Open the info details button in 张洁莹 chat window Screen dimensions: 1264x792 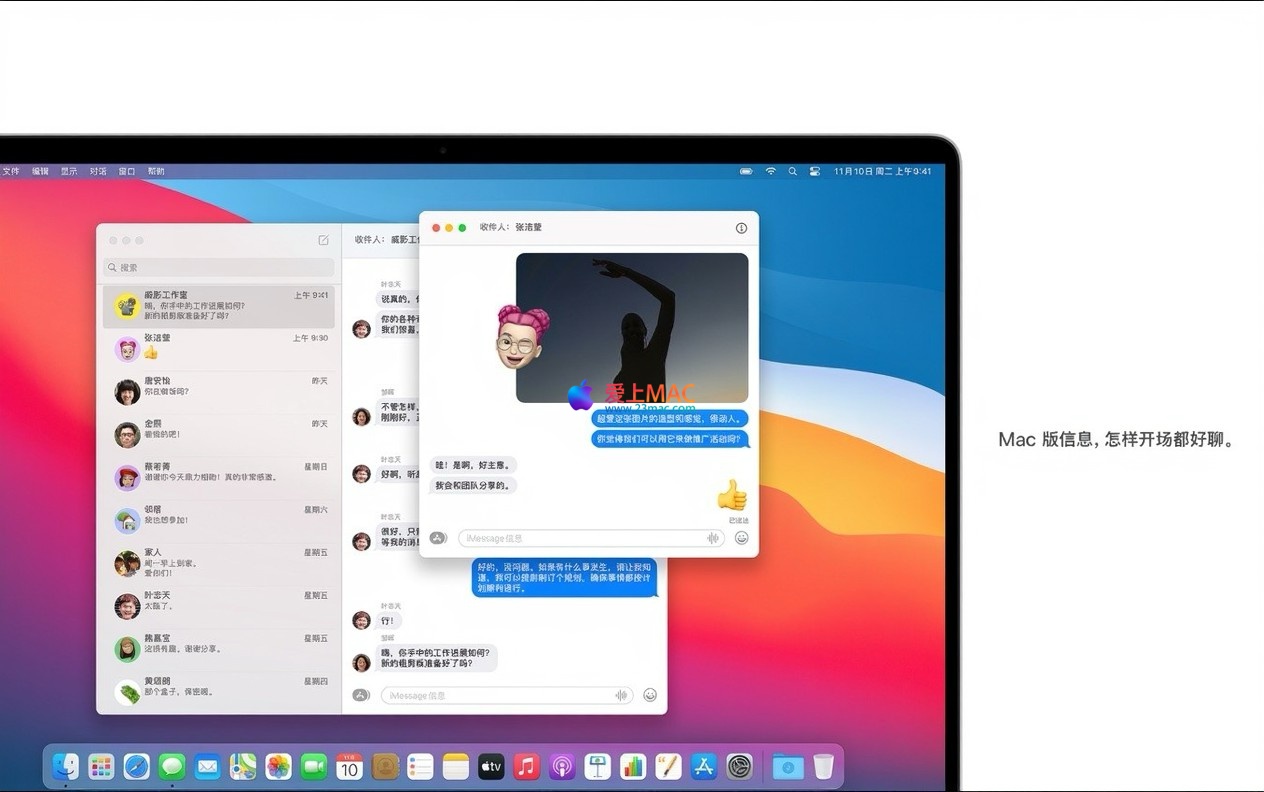[x=741, y=228]
